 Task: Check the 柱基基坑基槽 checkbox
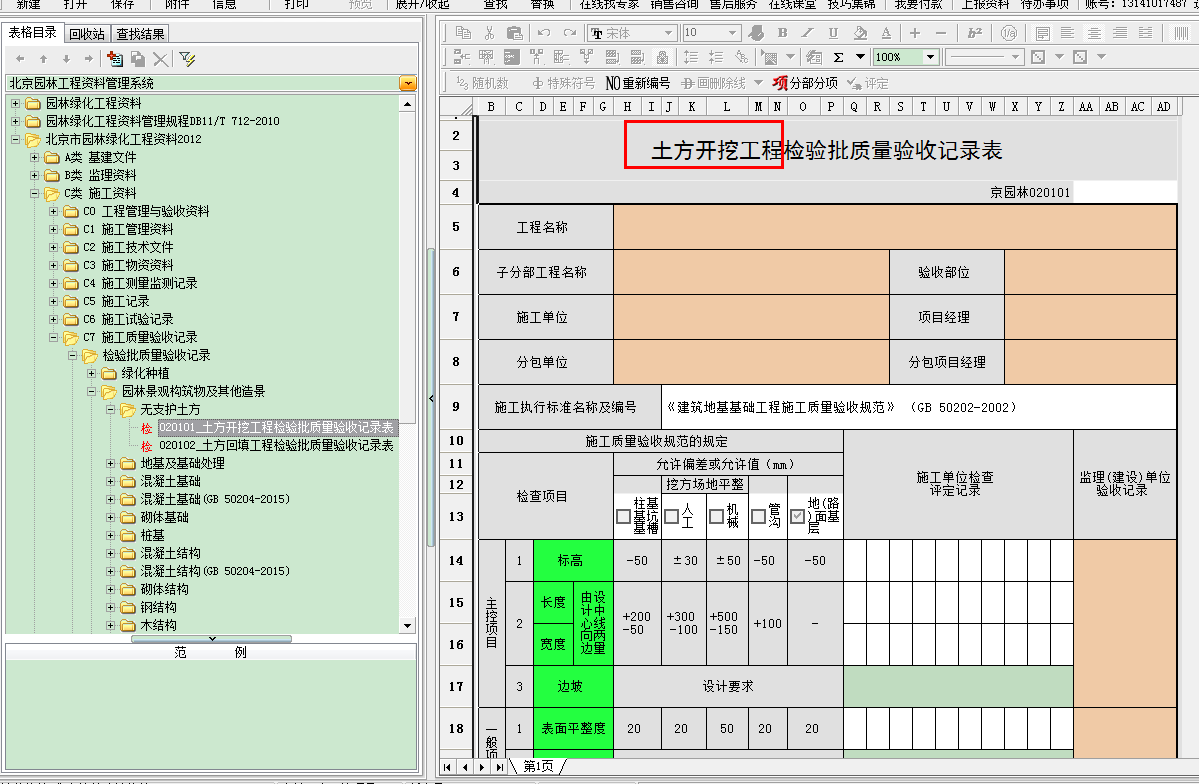pos(624,517)
